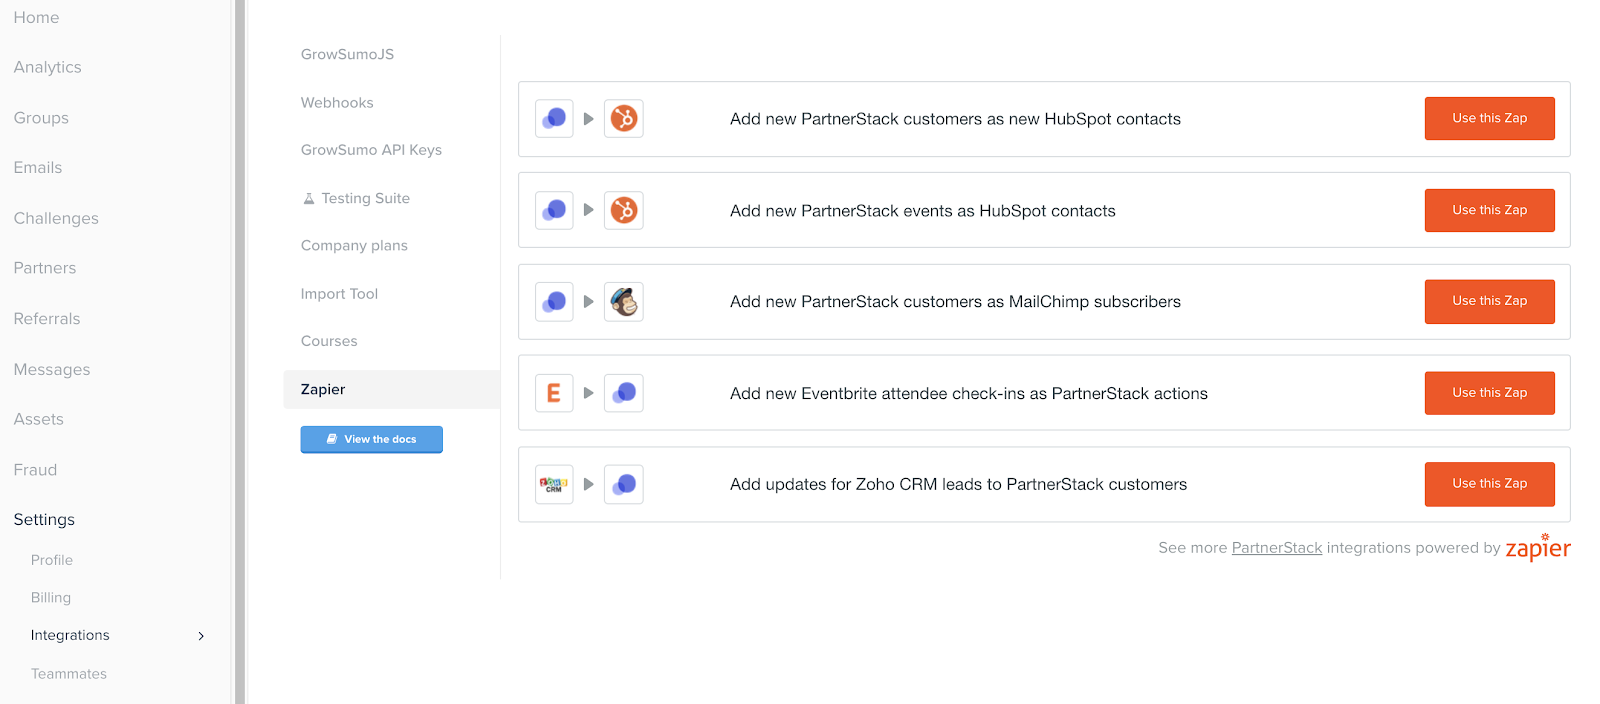Screen dimensions: 1600x704
Task: Use the Eventbrite check-ins Zap
Action: (1489, 393)
